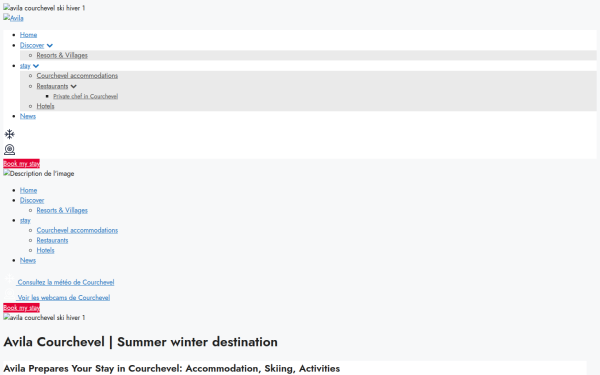This screenshot has width=600, height=375.
Task: Click the Description de l'image thumbnail
Action: (x=39, y=174)
